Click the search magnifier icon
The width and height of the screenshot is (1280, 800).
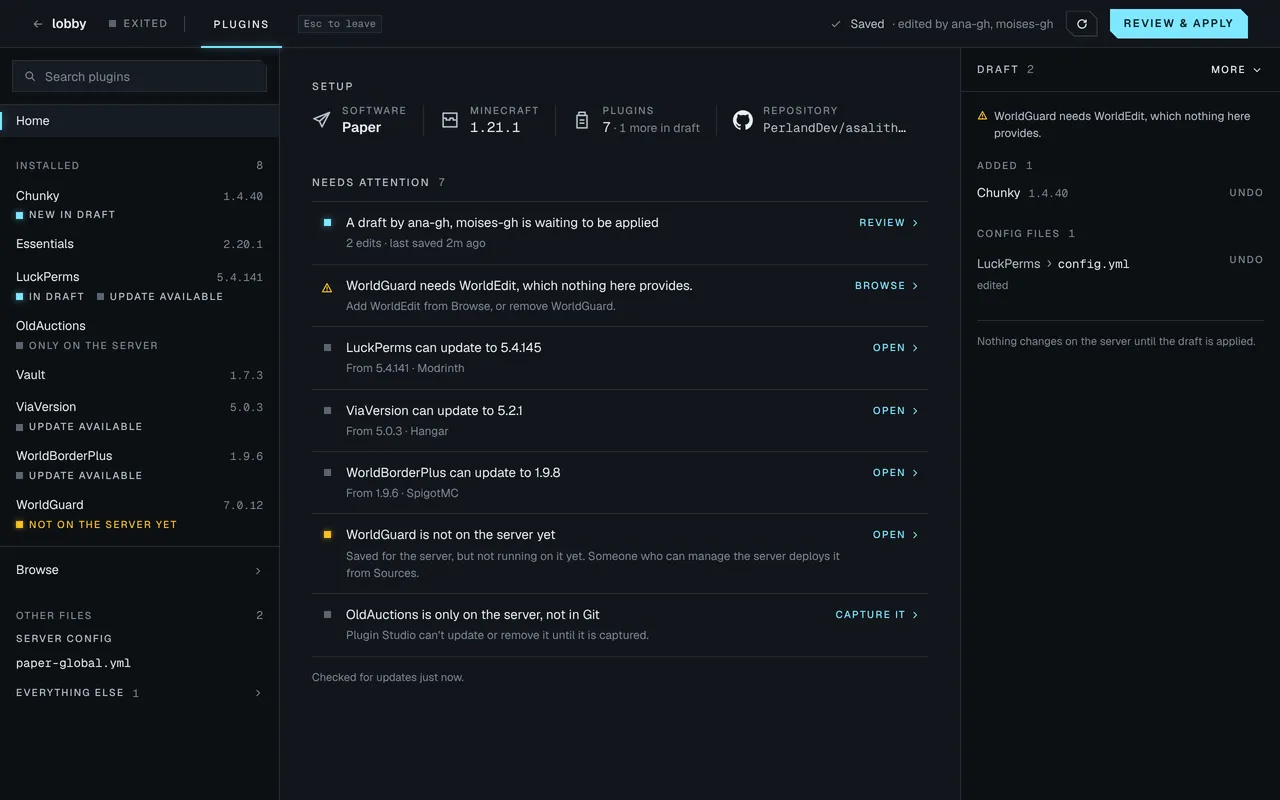click(31, 76)
